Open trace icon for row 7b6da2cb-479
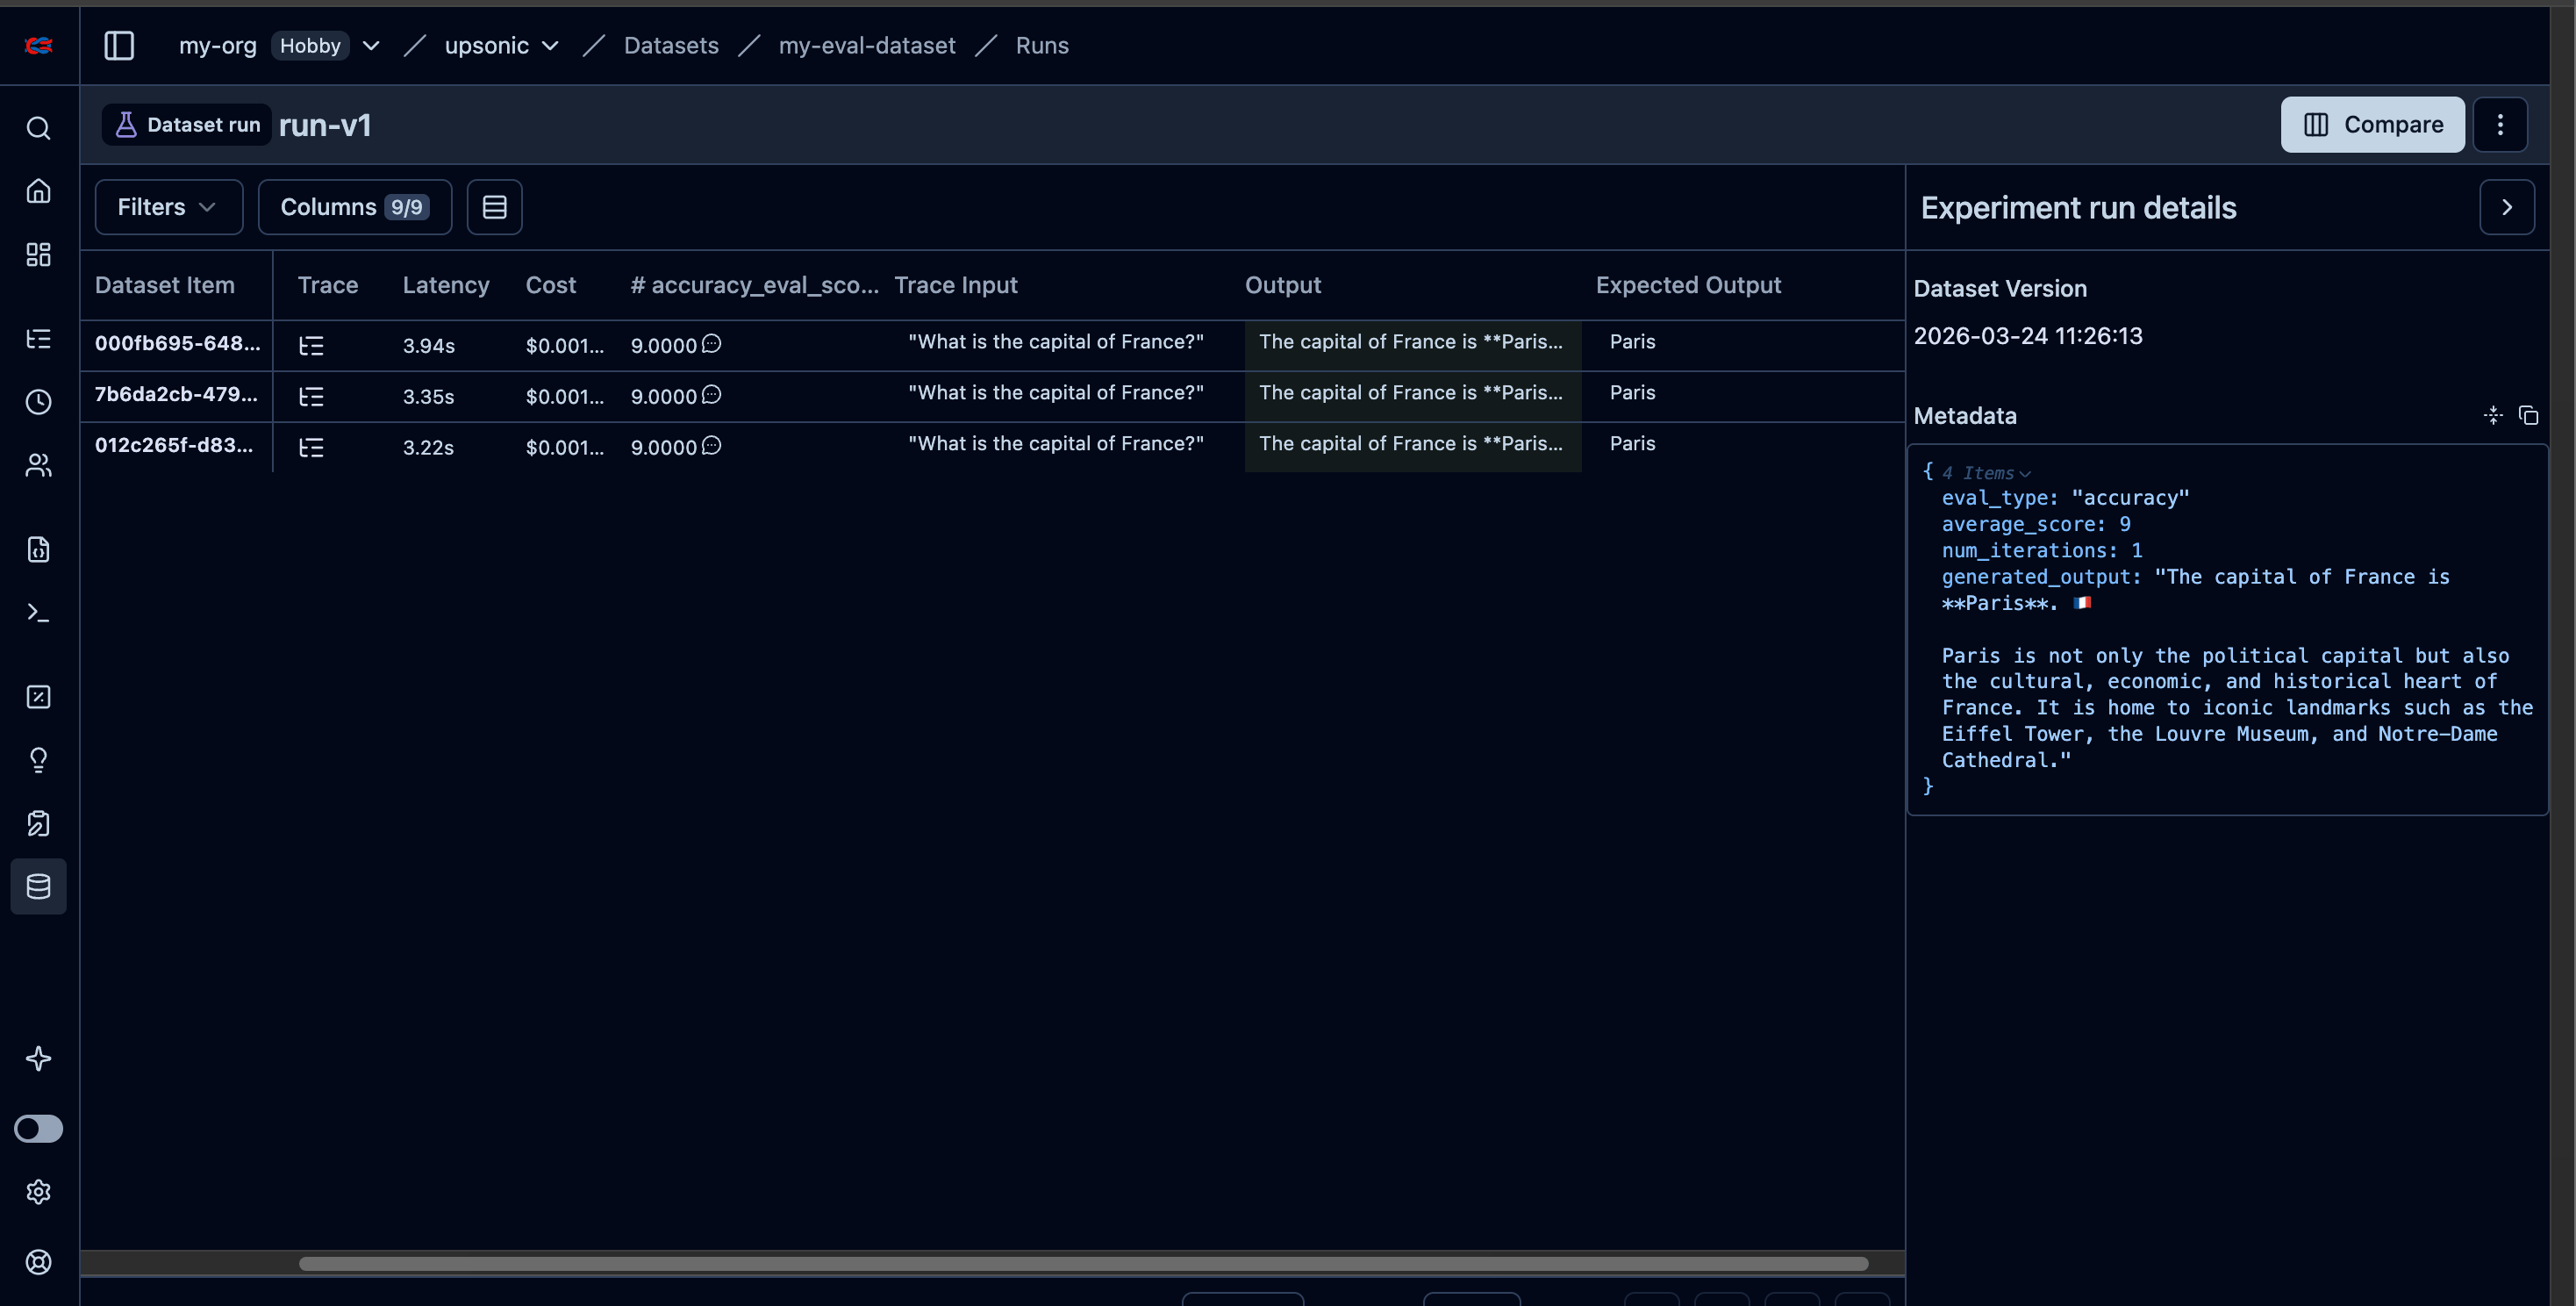The width and height of the screenshot is (2576, 1306). [x=311, y=397]
